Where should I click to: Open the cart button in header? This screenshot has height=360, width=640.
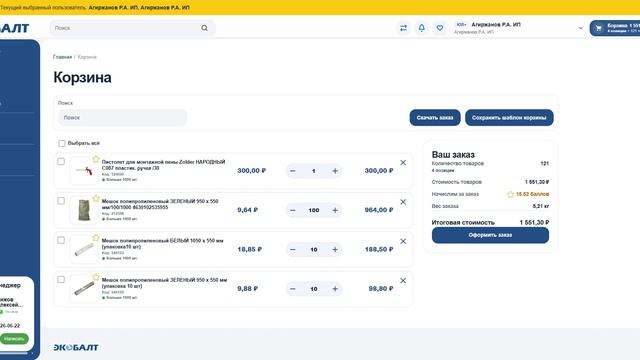(615, 28)
